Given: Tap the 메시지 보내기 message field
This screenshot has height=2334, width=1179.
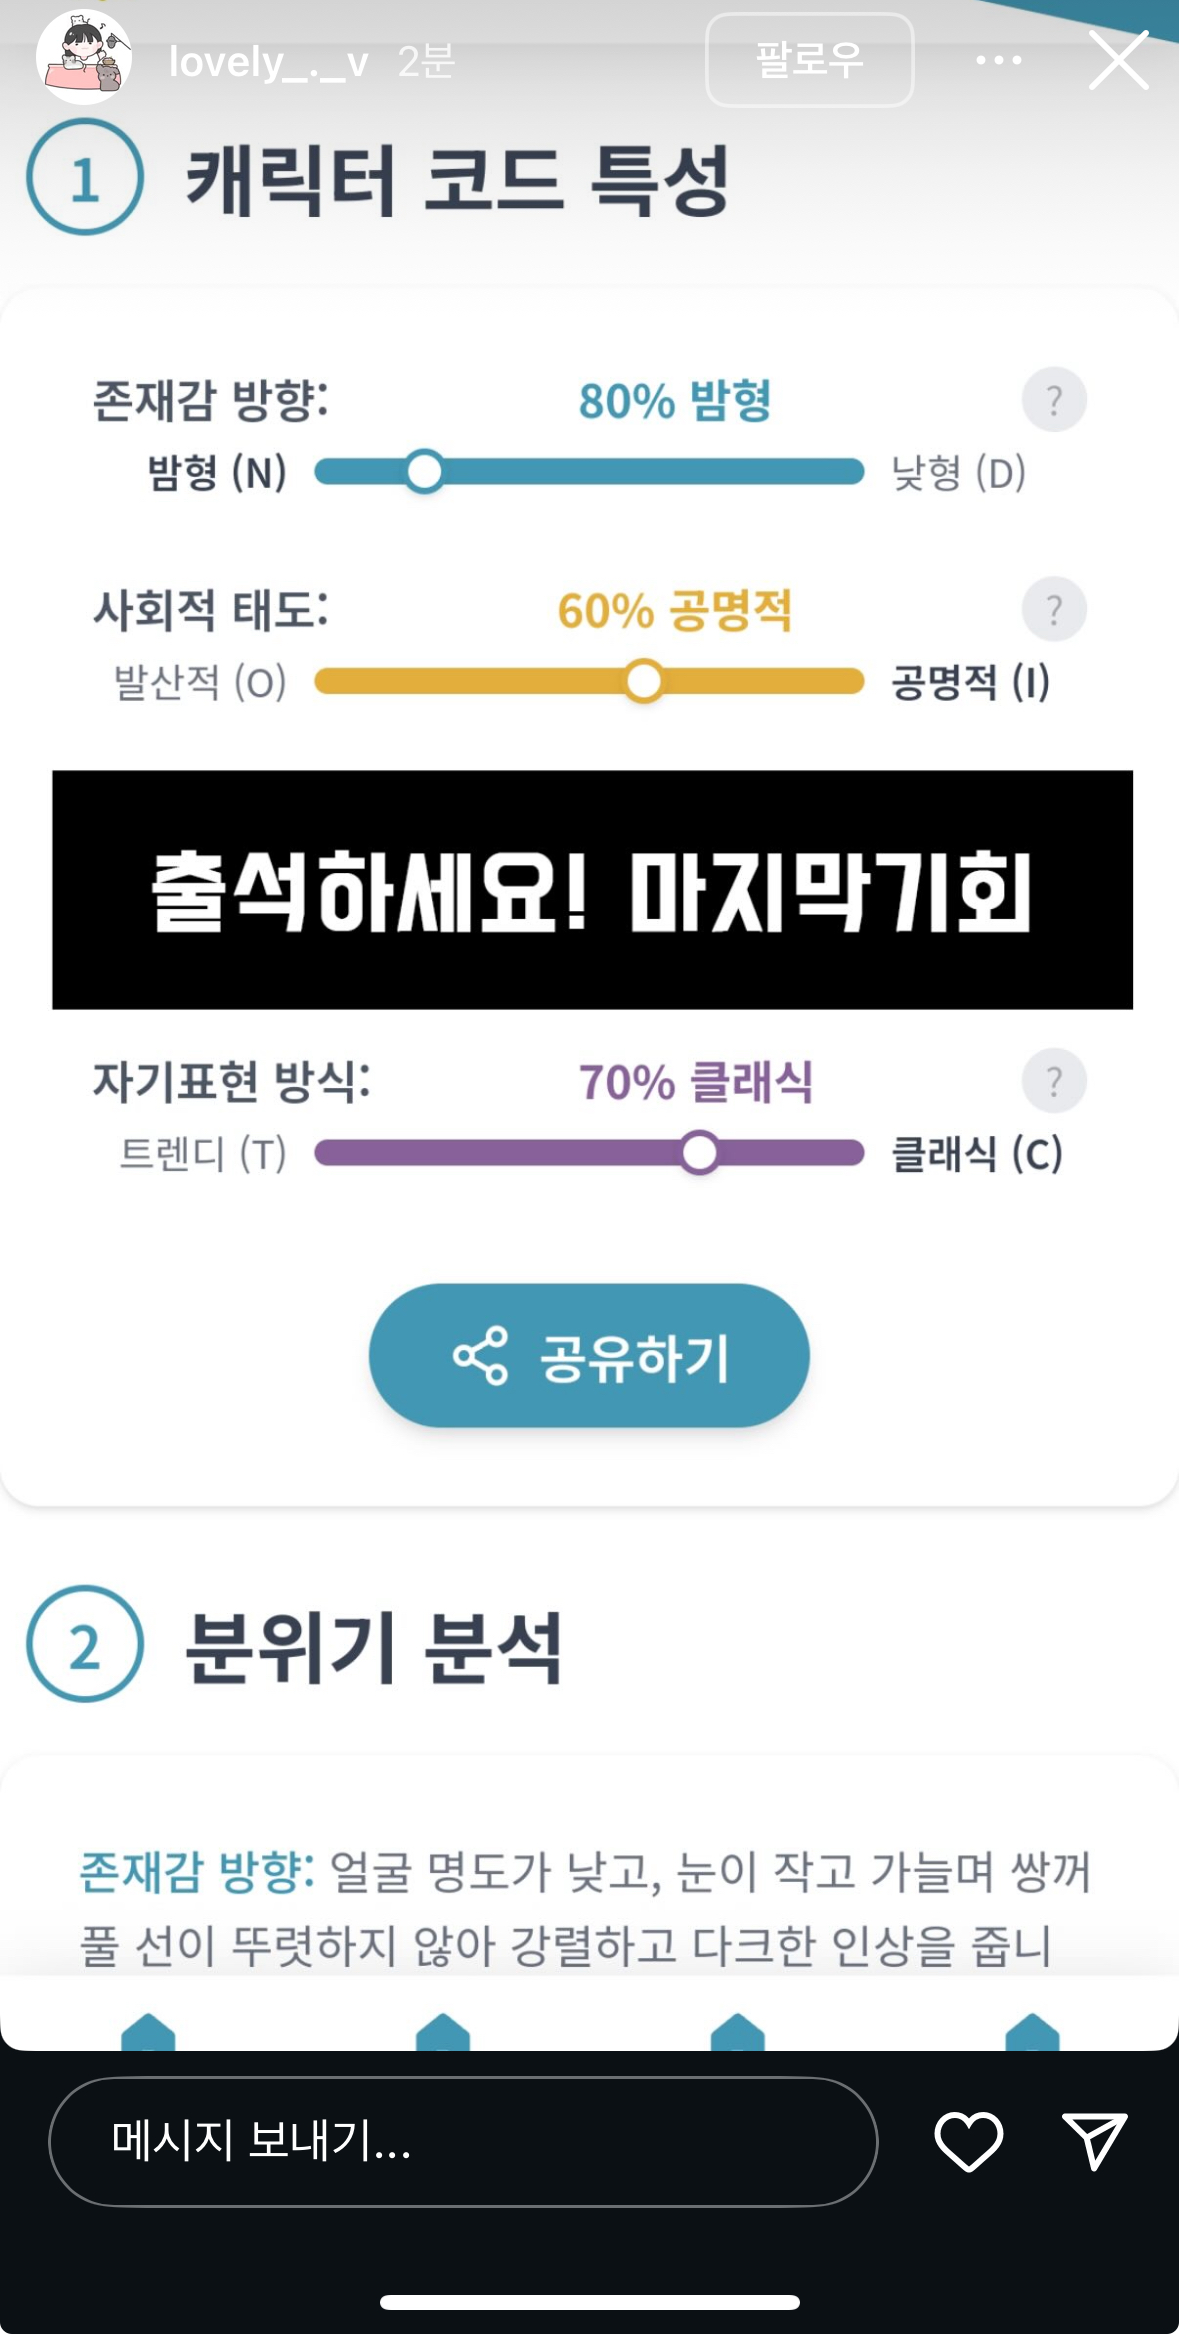Looking at the screenshot, I should [462, 2141].
